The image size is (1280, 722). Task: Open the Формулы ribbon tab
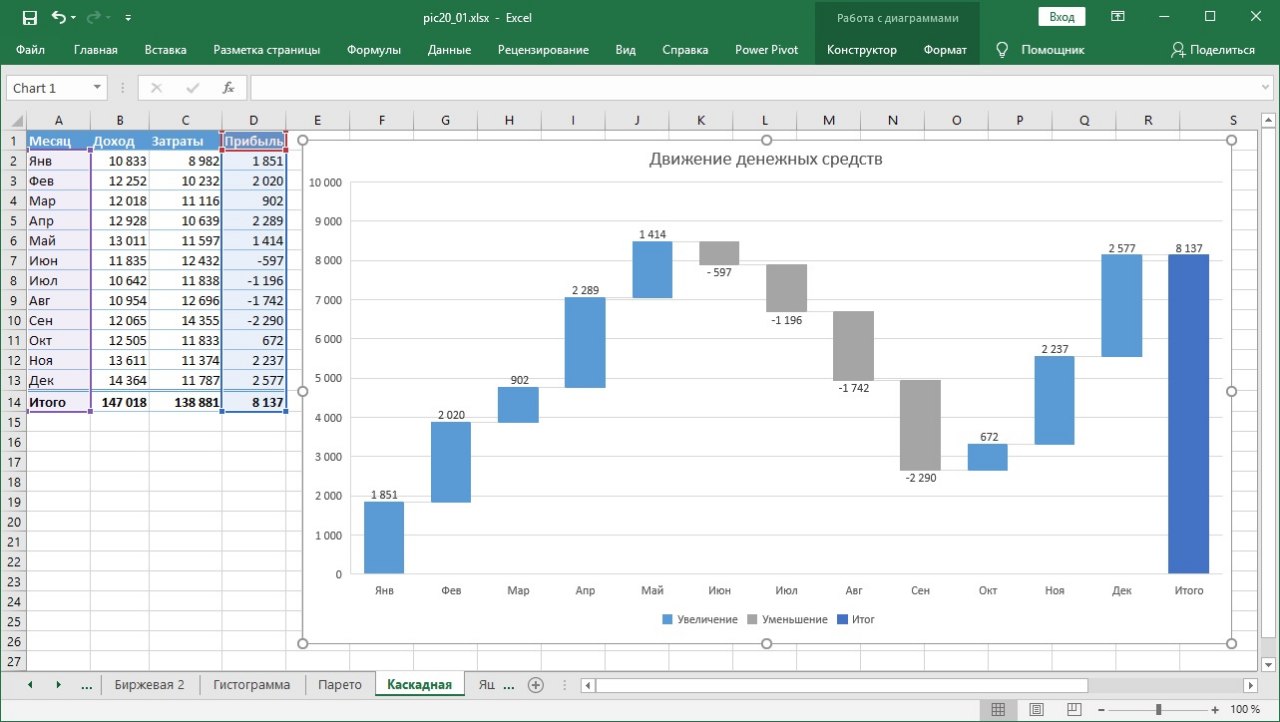coord(374,49)
